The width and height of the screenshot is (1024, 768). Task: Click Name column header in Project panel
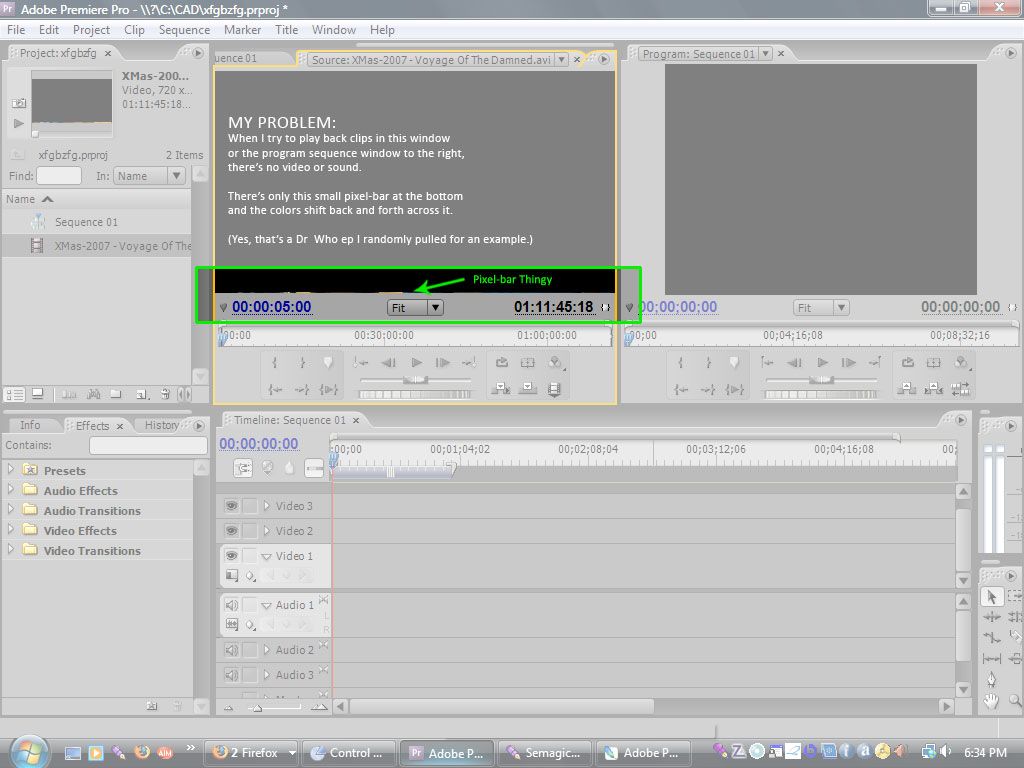click(x=97, y=199)
